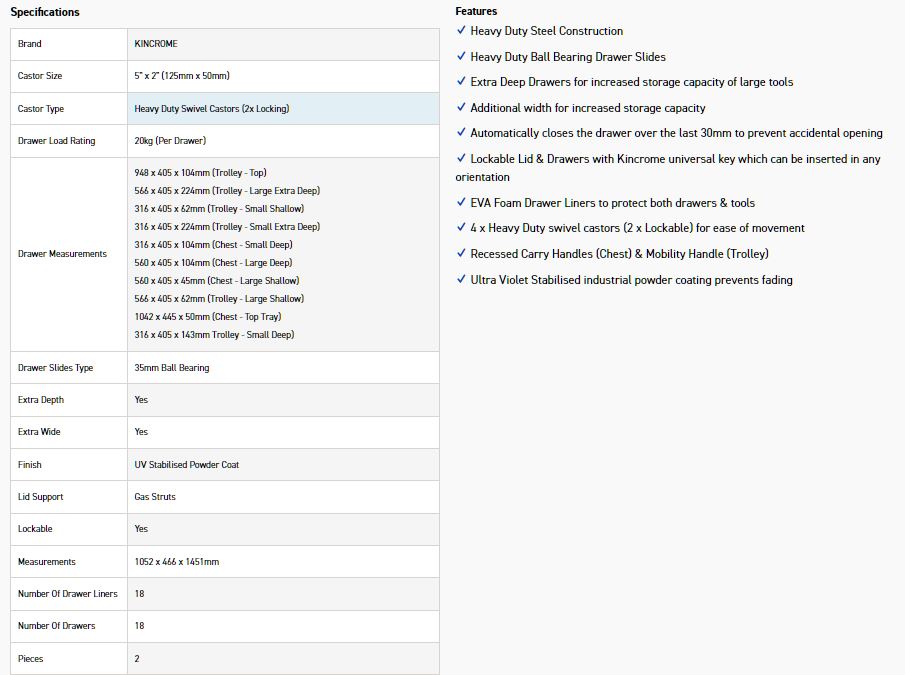Click the checkmark beside Heavy Duty Steel Construction

pos(461,30)
